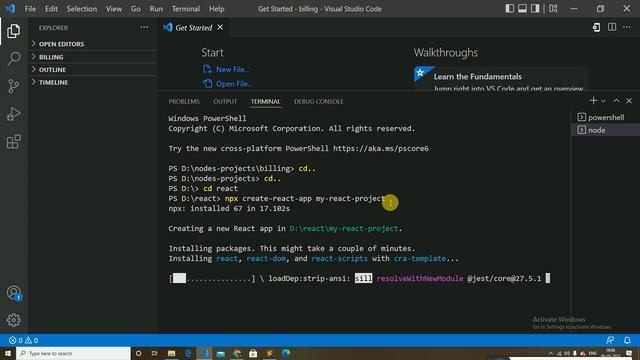Open the Edit menu
Image resolution: width=640 pixels, height=360 pixels.
click(51, 9)
